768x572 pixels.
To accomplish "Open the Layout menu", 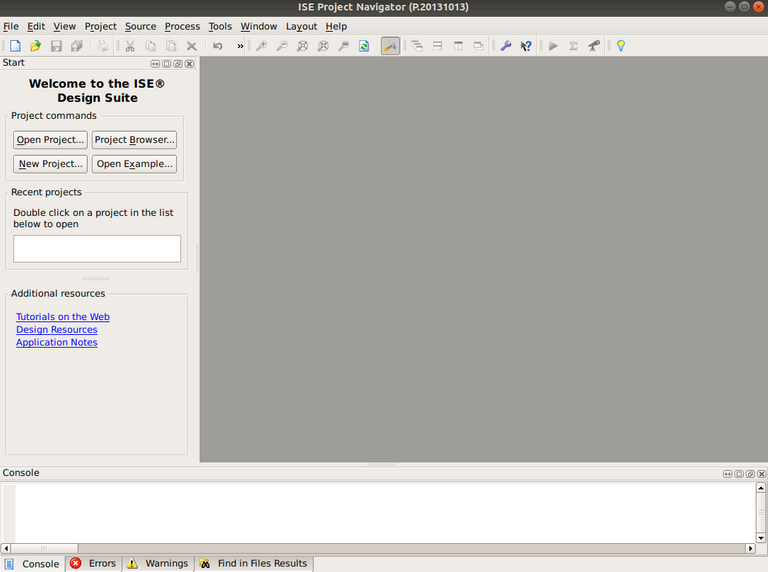I will click(301, 26).
